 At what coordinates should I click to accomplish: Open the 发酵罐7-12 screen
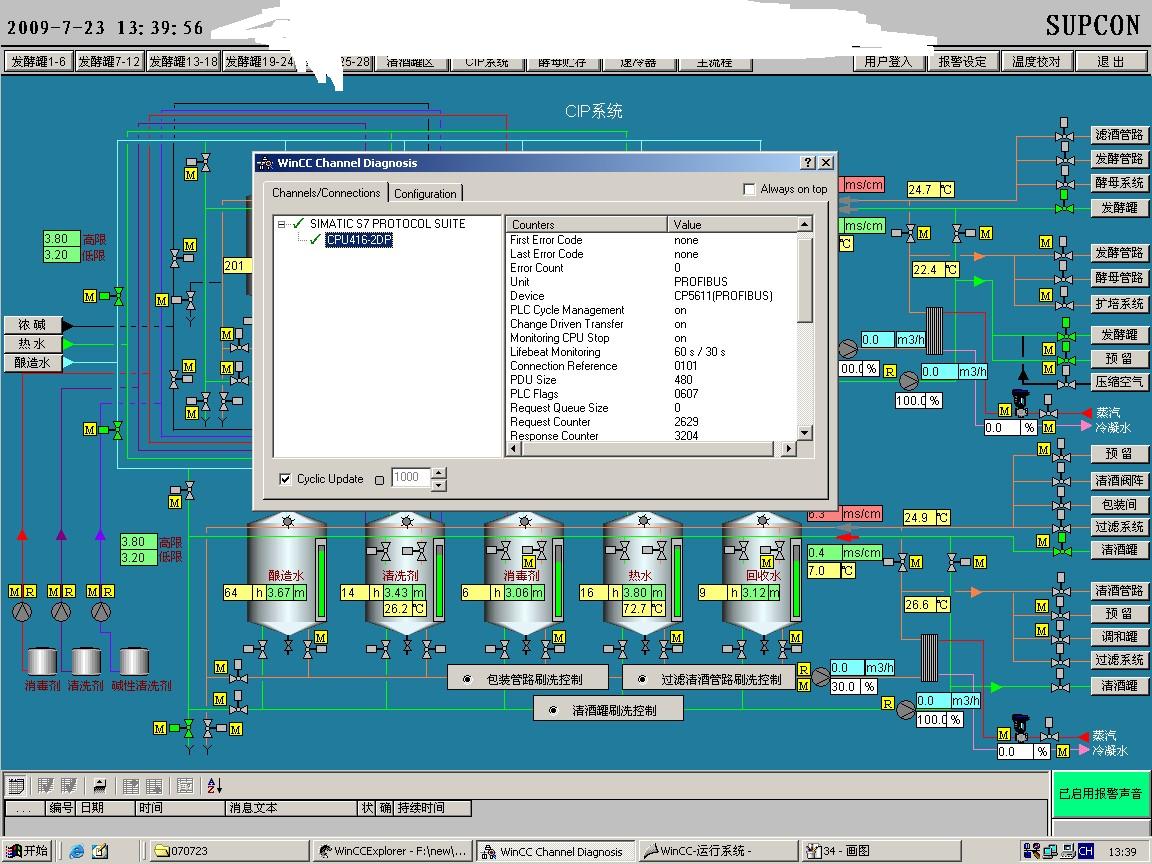109,62
